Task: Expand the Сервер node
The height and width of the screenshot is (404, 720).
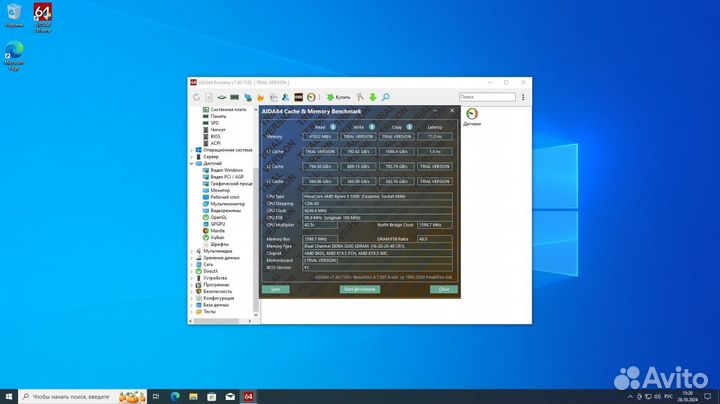Action: pos(191,157)
